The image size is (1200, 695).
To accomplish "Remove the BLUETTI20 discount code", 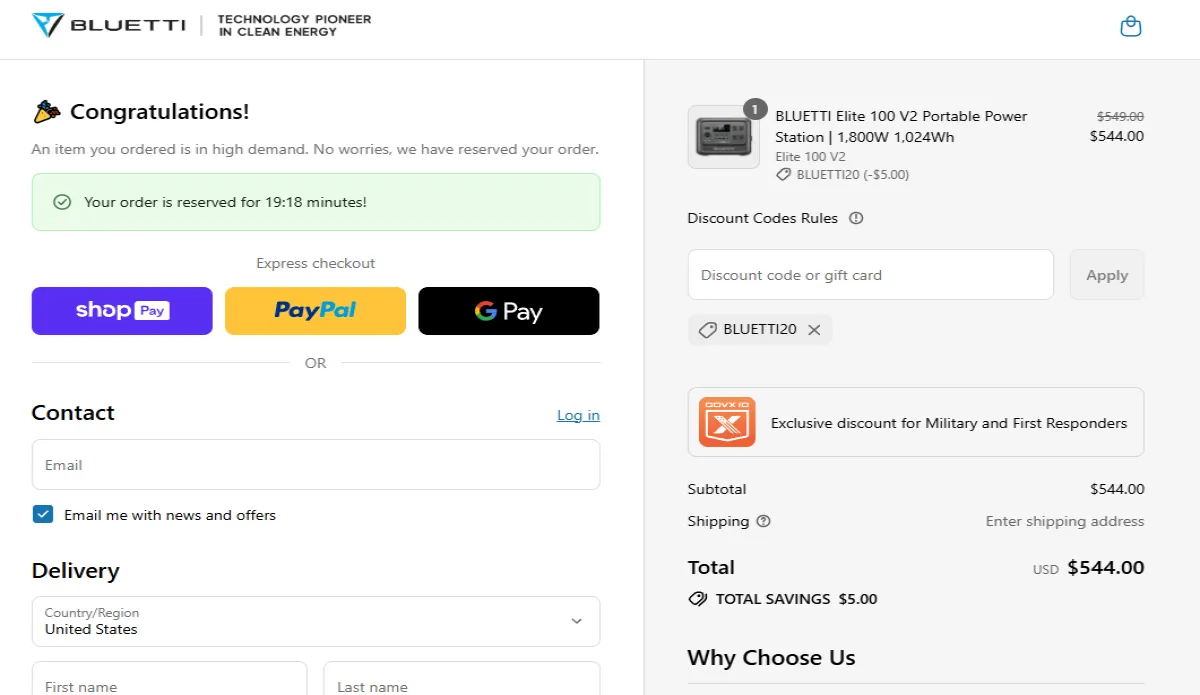I will pyautogui.click(x=816, y=329).
